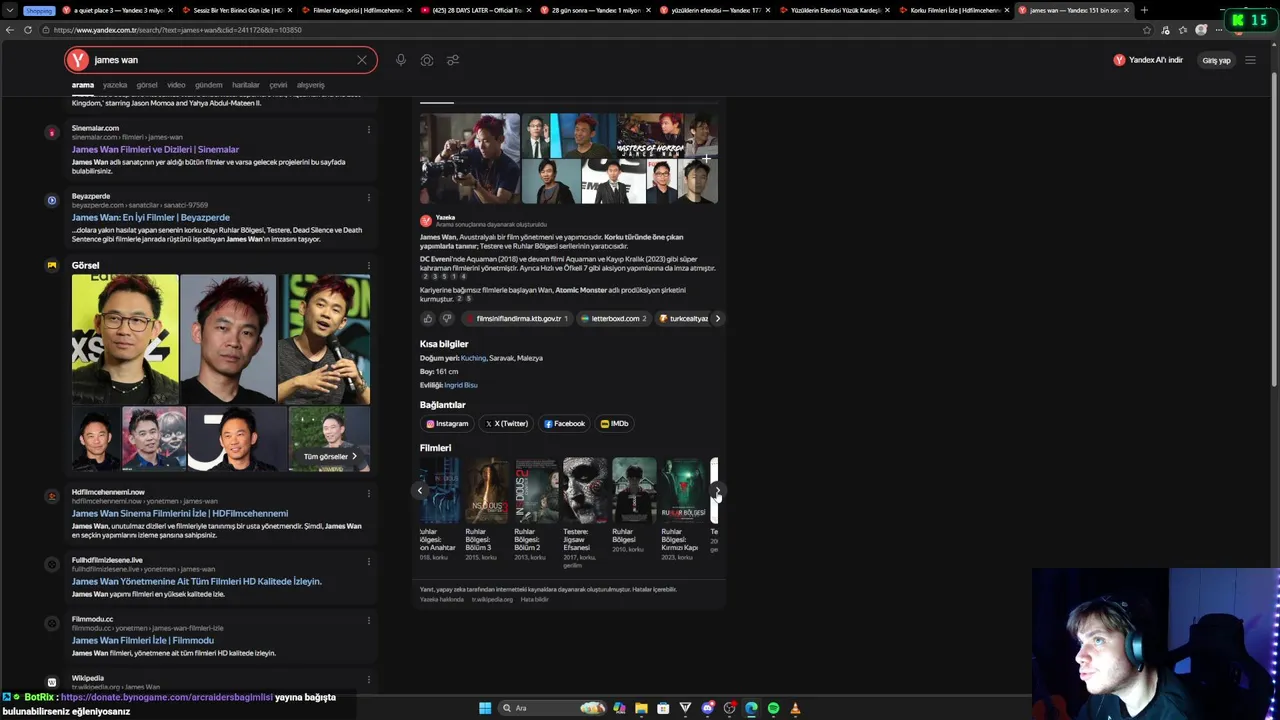Open the options menu for the Beyazperde result
The width and height of the screenshot is (1280, 720).
(368, 197)
